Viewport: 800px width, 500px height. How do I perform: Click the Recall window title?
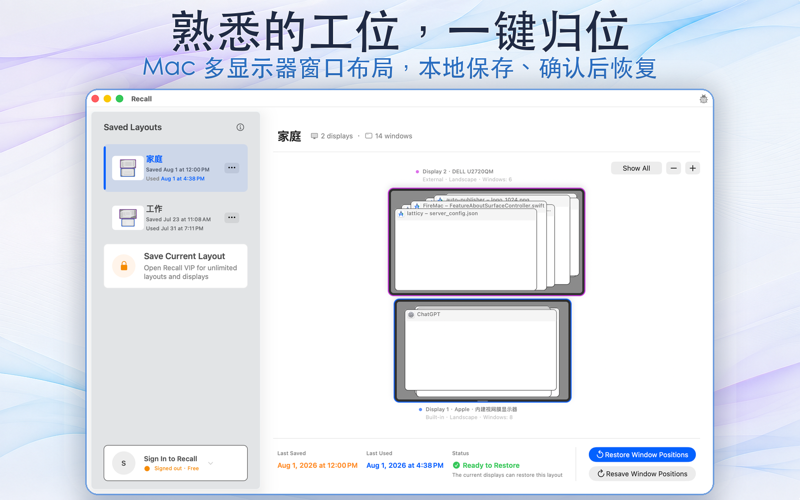tap(141, 99)
